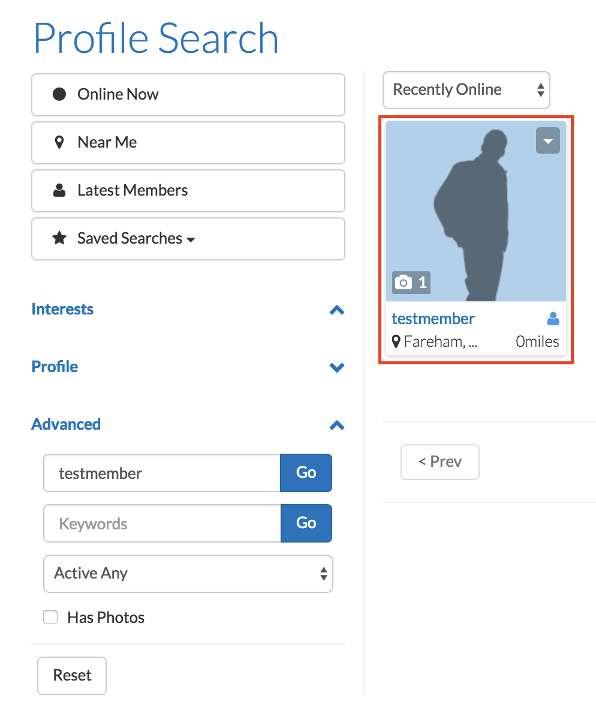Collapse the Advanced section chevron
This screenshot has height=719, width=596.
point(337,425)
